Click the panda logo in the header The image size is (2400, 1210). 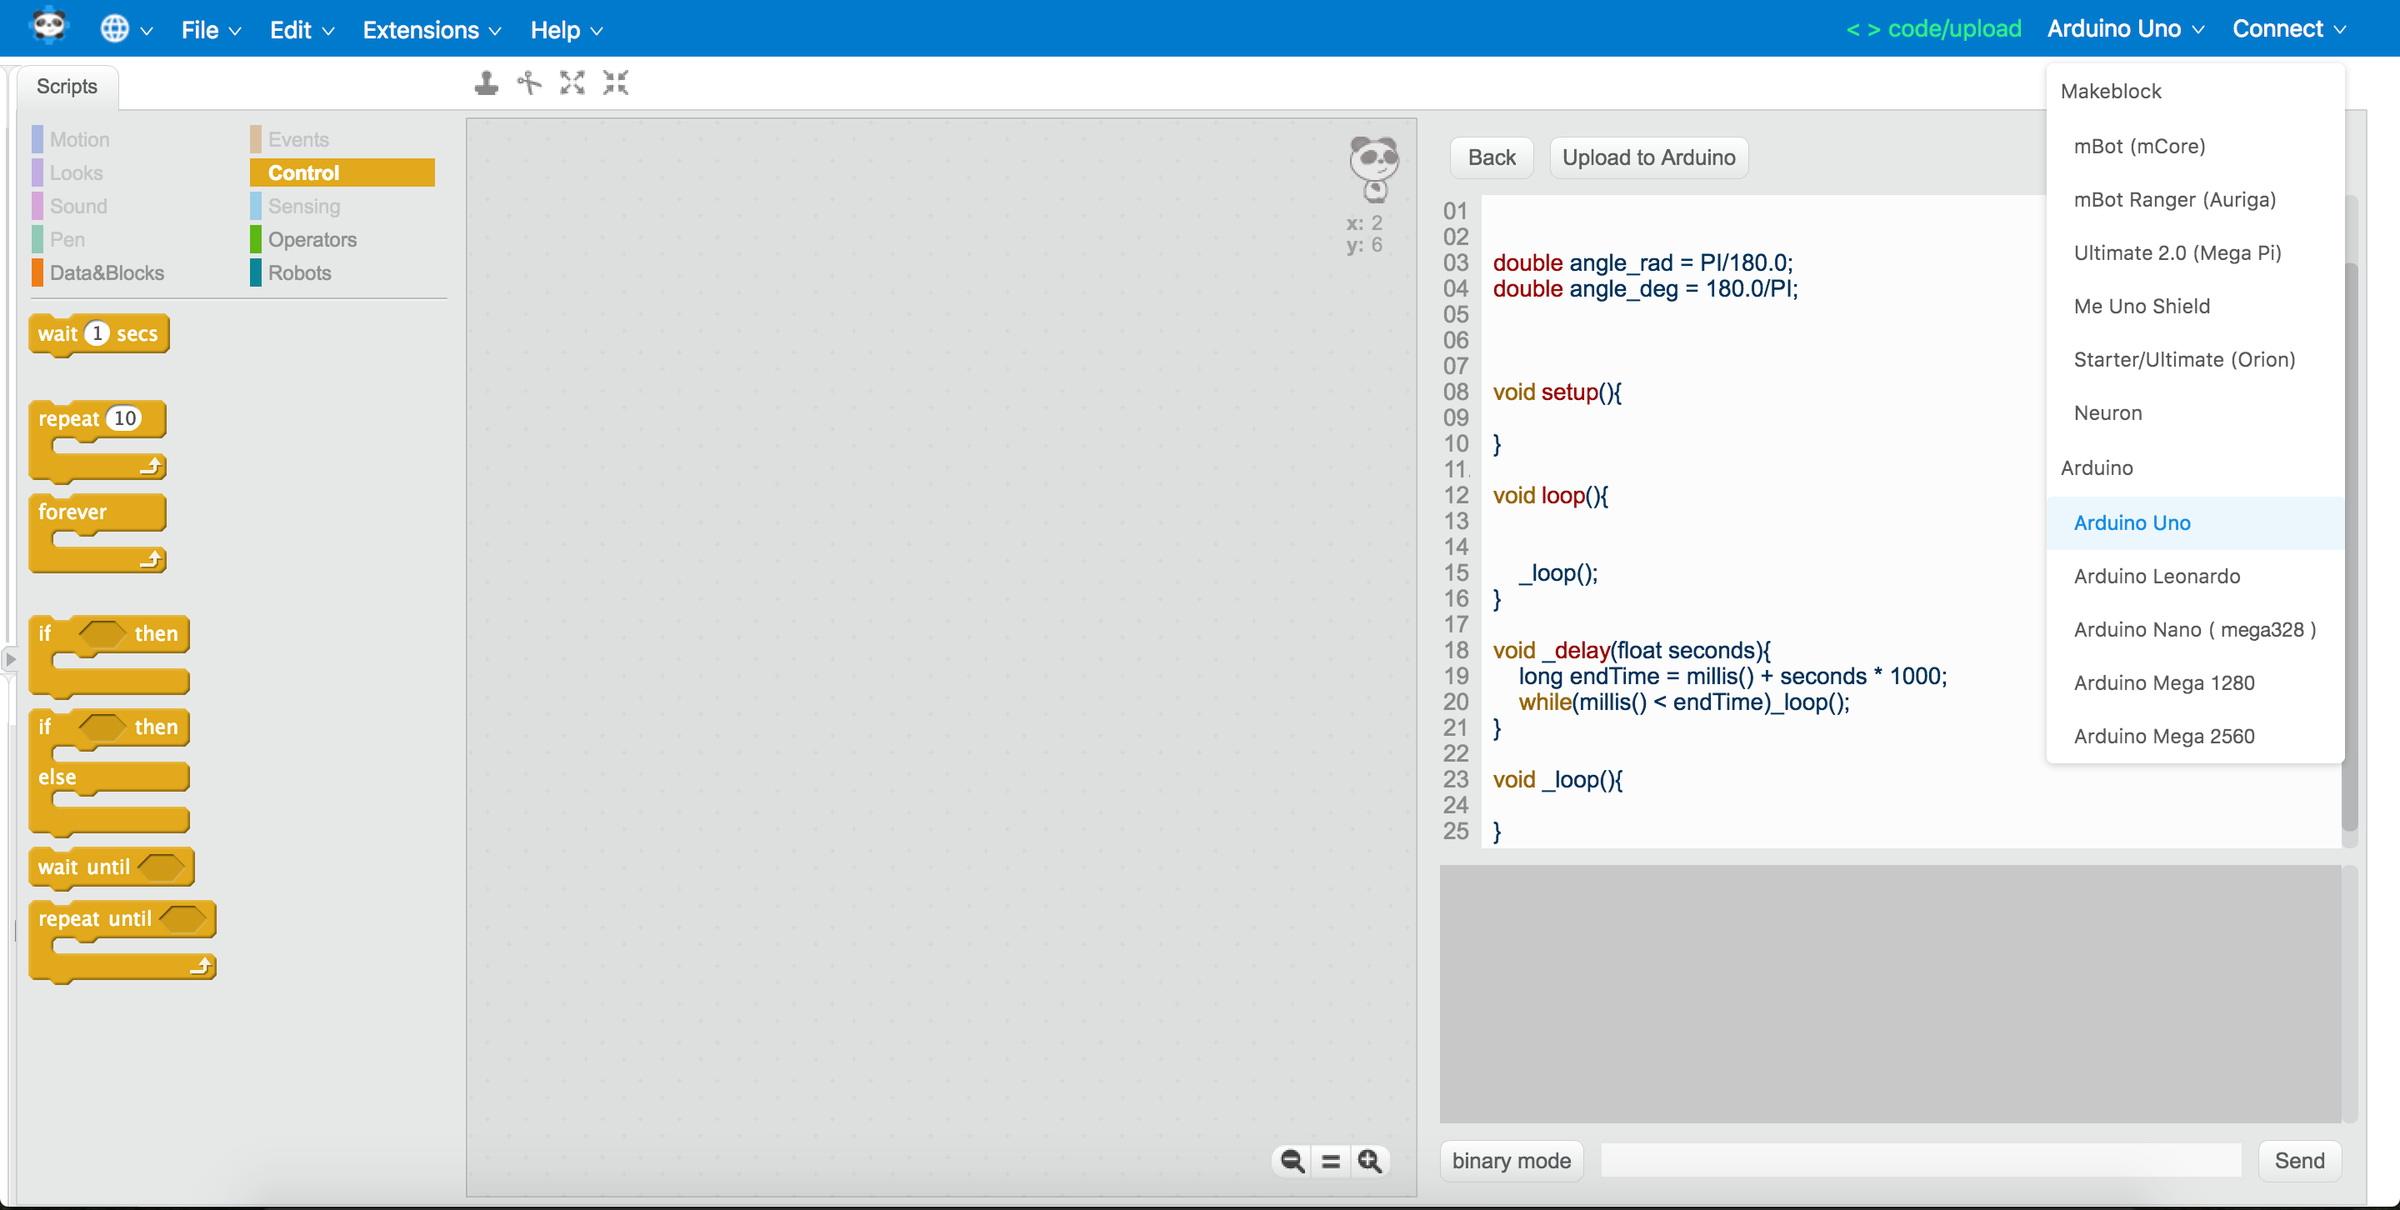point(47,27)
